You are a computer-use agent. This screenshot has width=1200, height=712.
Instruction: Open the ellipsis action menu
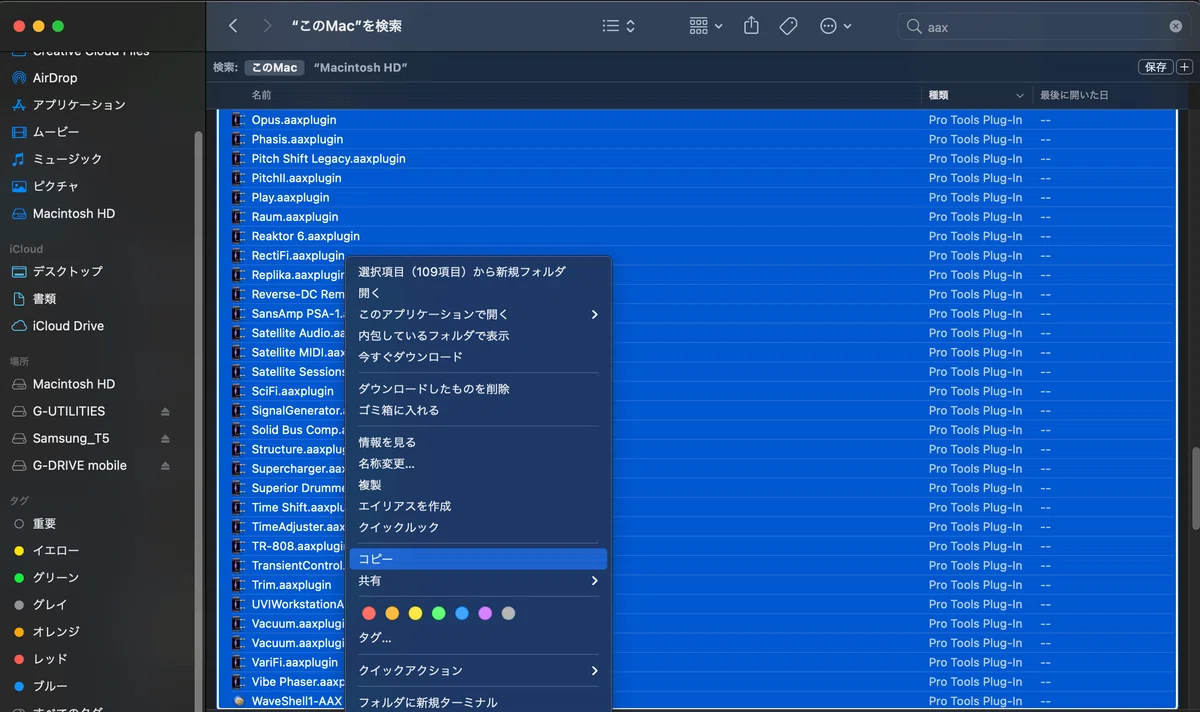(835, 26)
